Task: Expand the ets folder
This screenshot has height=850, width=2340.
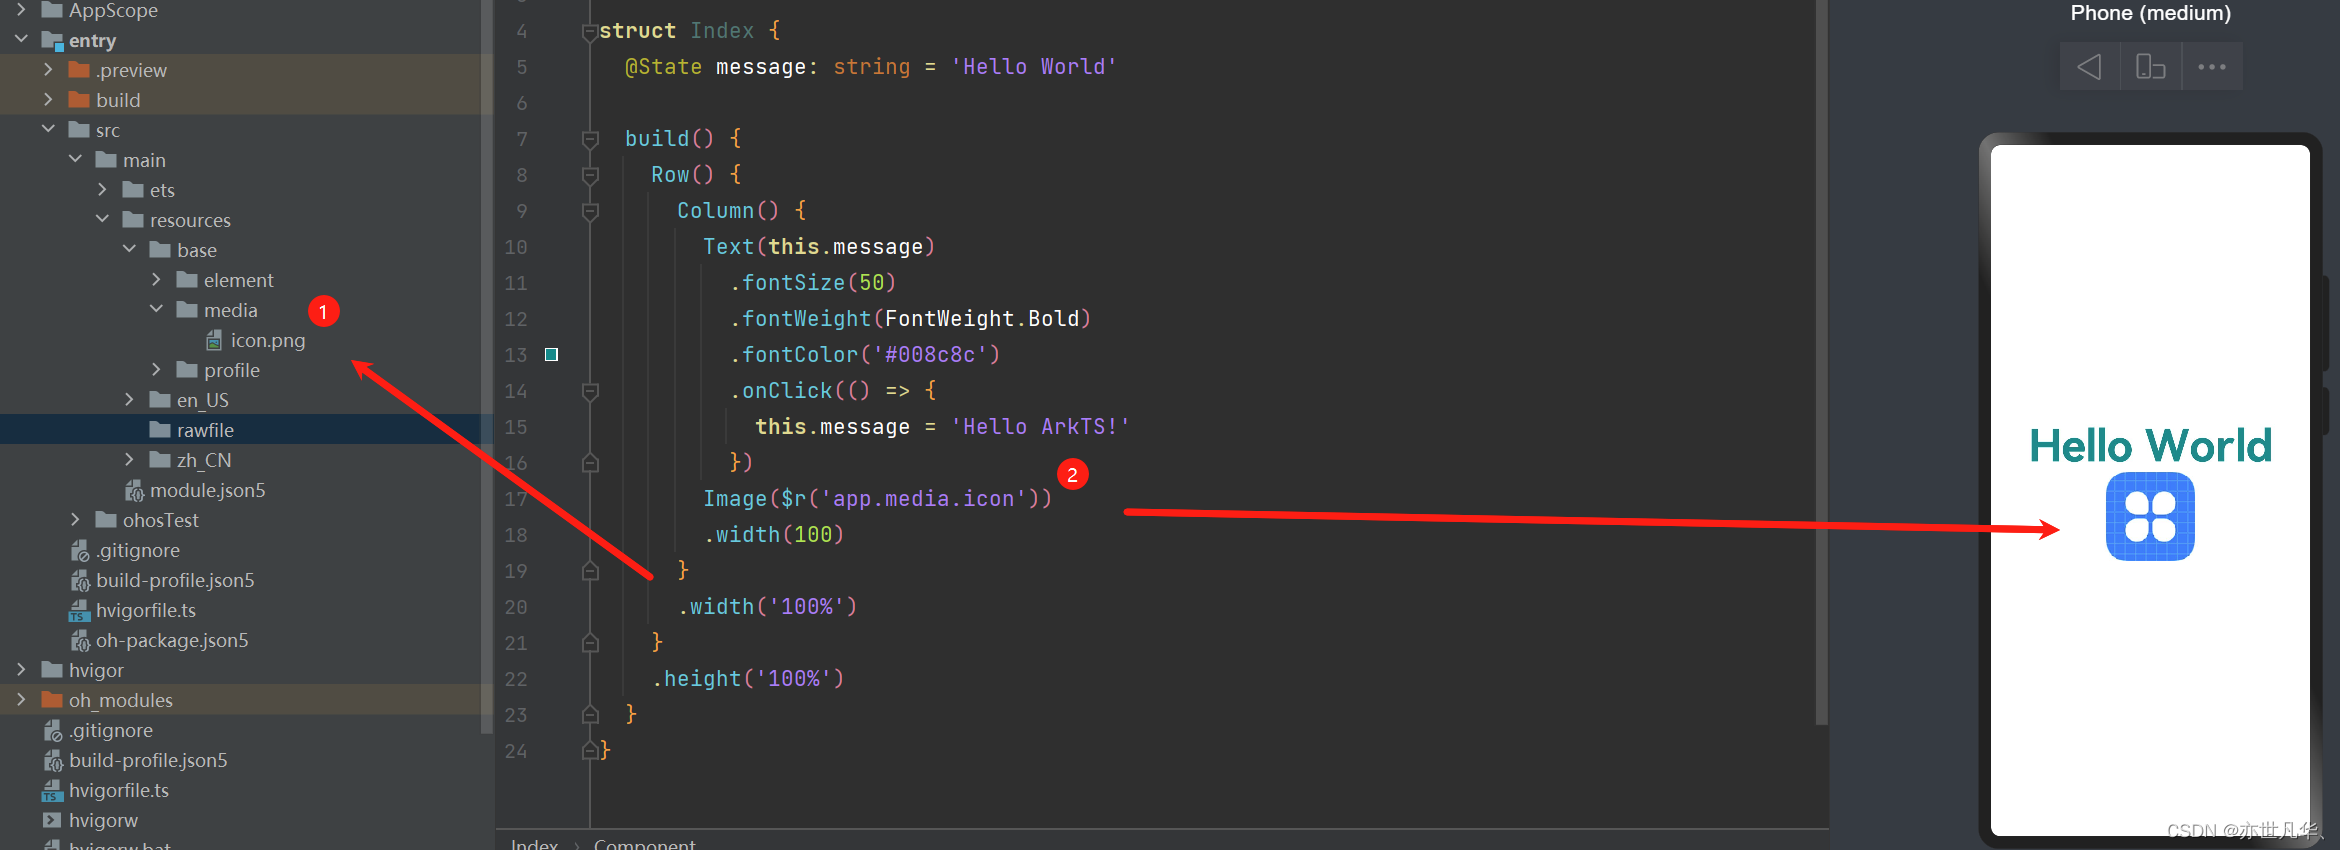Action: pos(102,190)
